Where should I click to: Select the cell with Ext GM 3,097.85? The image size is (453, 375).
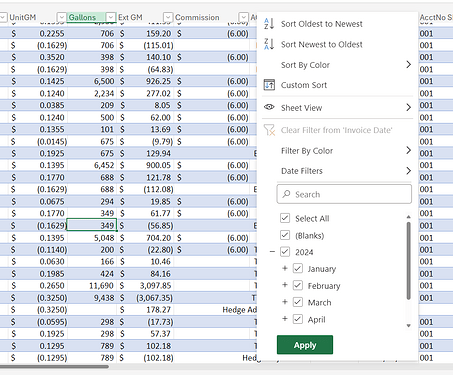click(x=145, y=286)
